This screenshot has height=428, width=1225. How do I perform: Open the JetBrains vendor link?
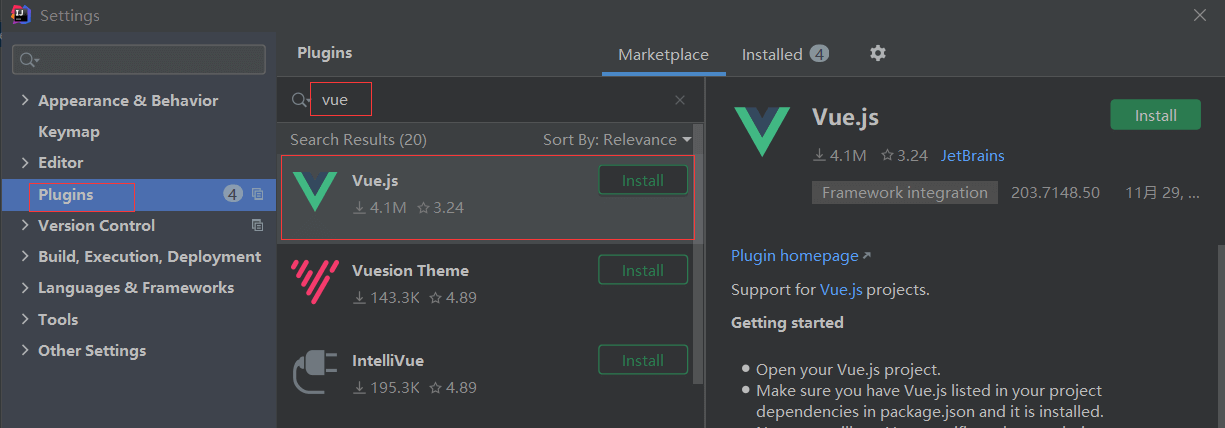(x=972, y=156)
